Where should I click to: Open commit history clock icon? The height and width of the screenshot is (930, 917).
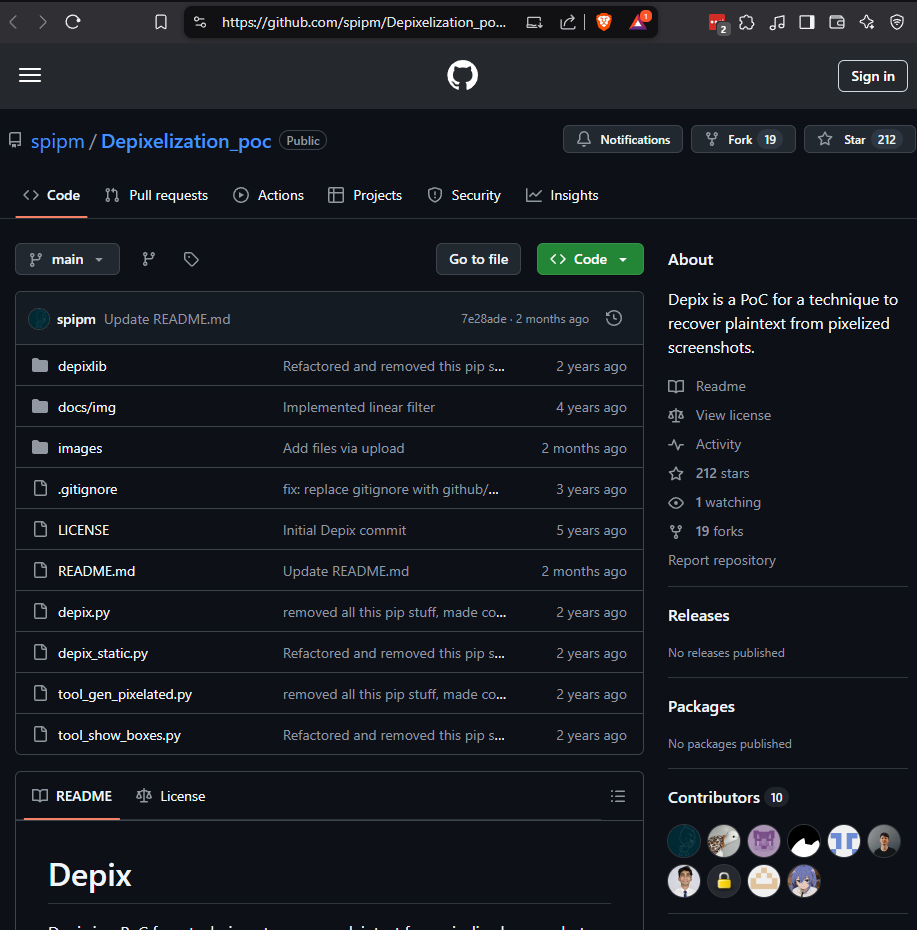coord(614,318)
